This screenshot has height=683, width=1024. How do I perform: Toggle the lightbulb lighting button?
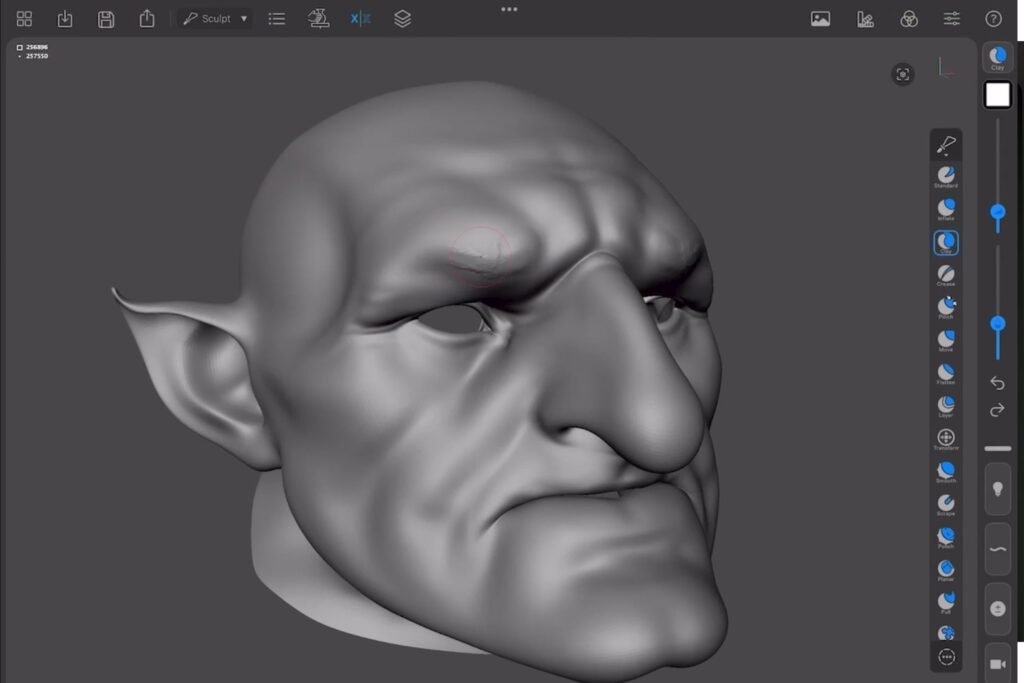(x=997, y=489)
